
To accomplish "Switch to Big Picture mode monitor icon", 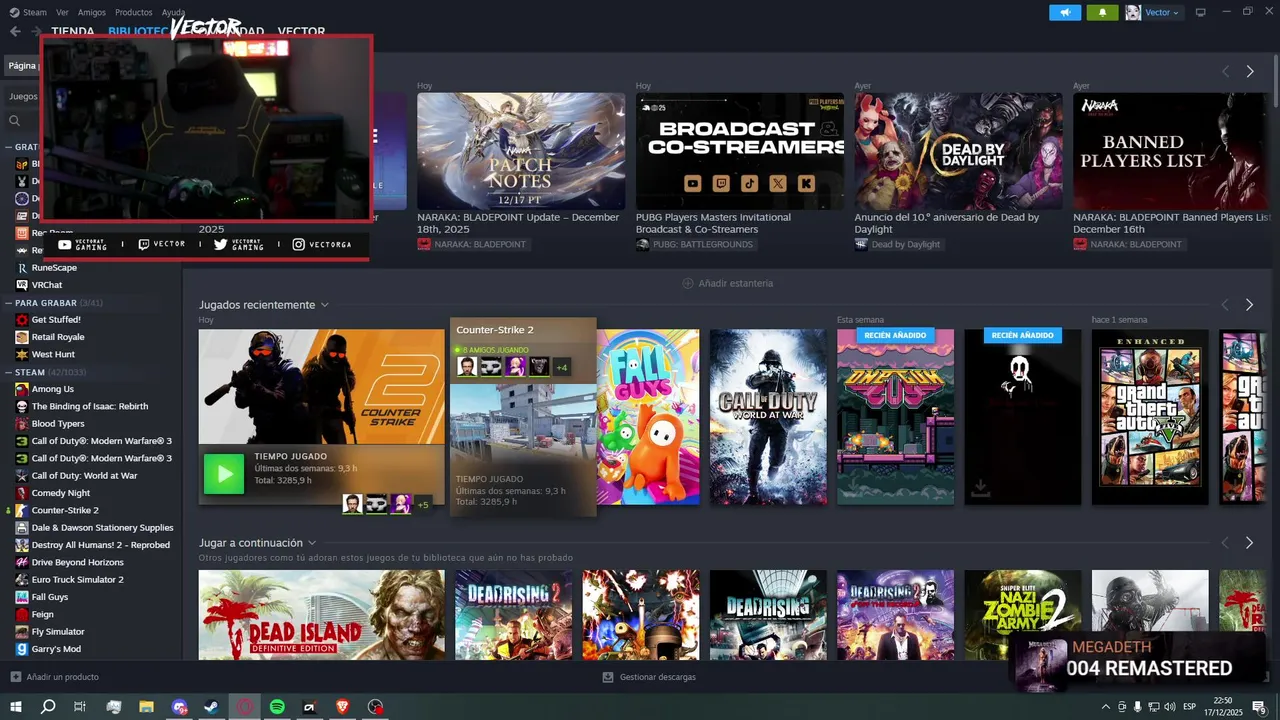I will [1201, 12].
